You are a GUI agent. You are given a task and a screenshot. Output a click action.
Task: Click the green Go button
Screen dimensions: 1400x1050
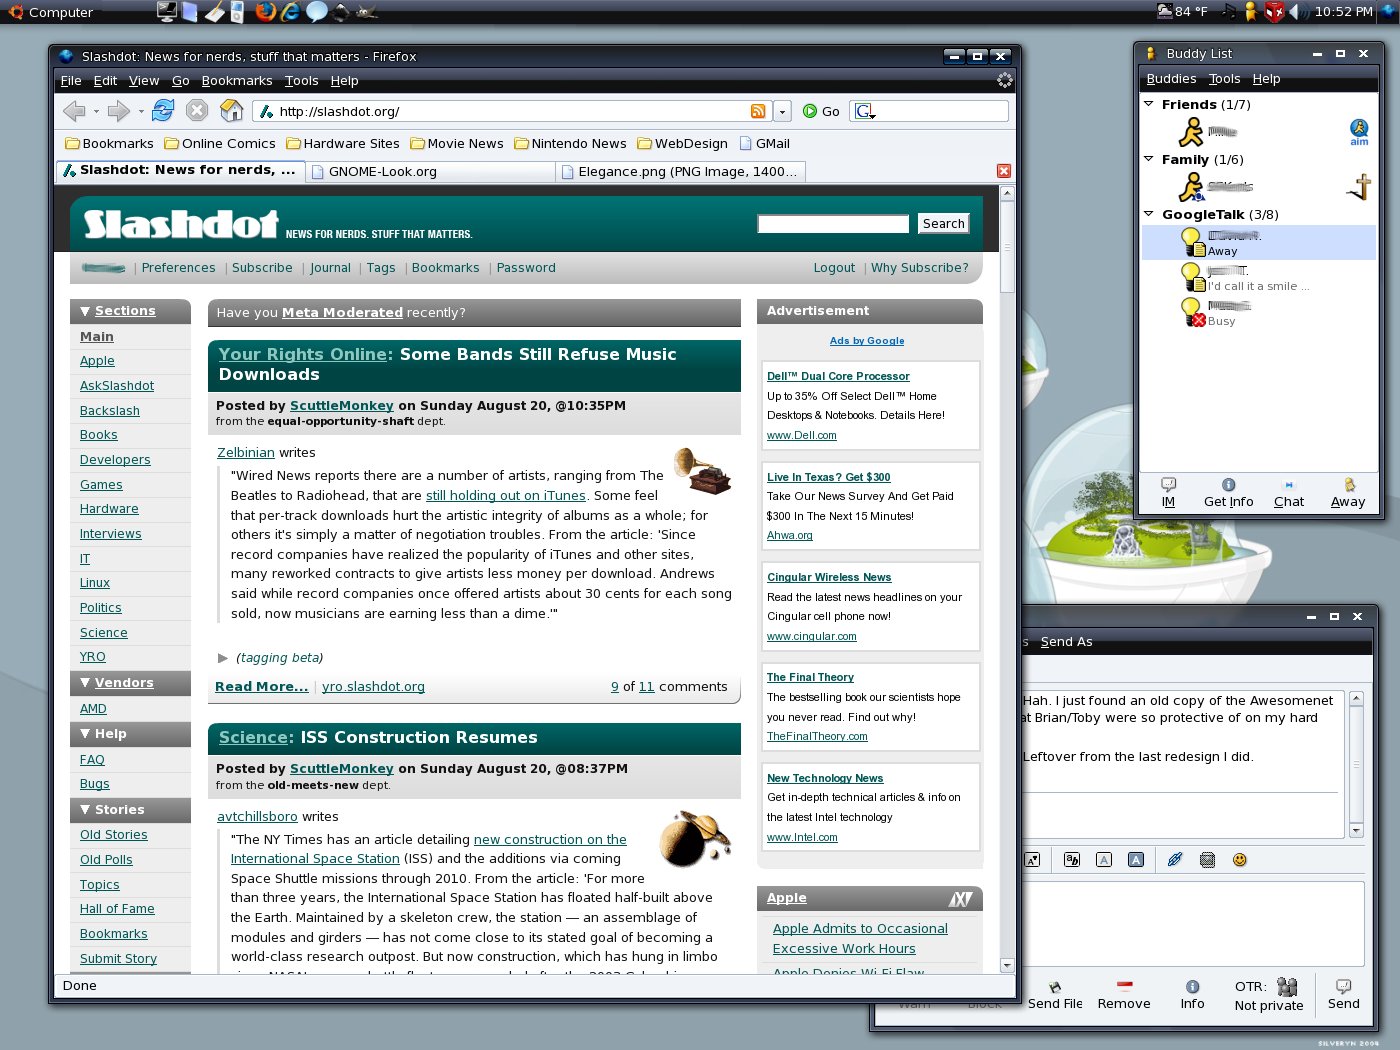[821, 111]
